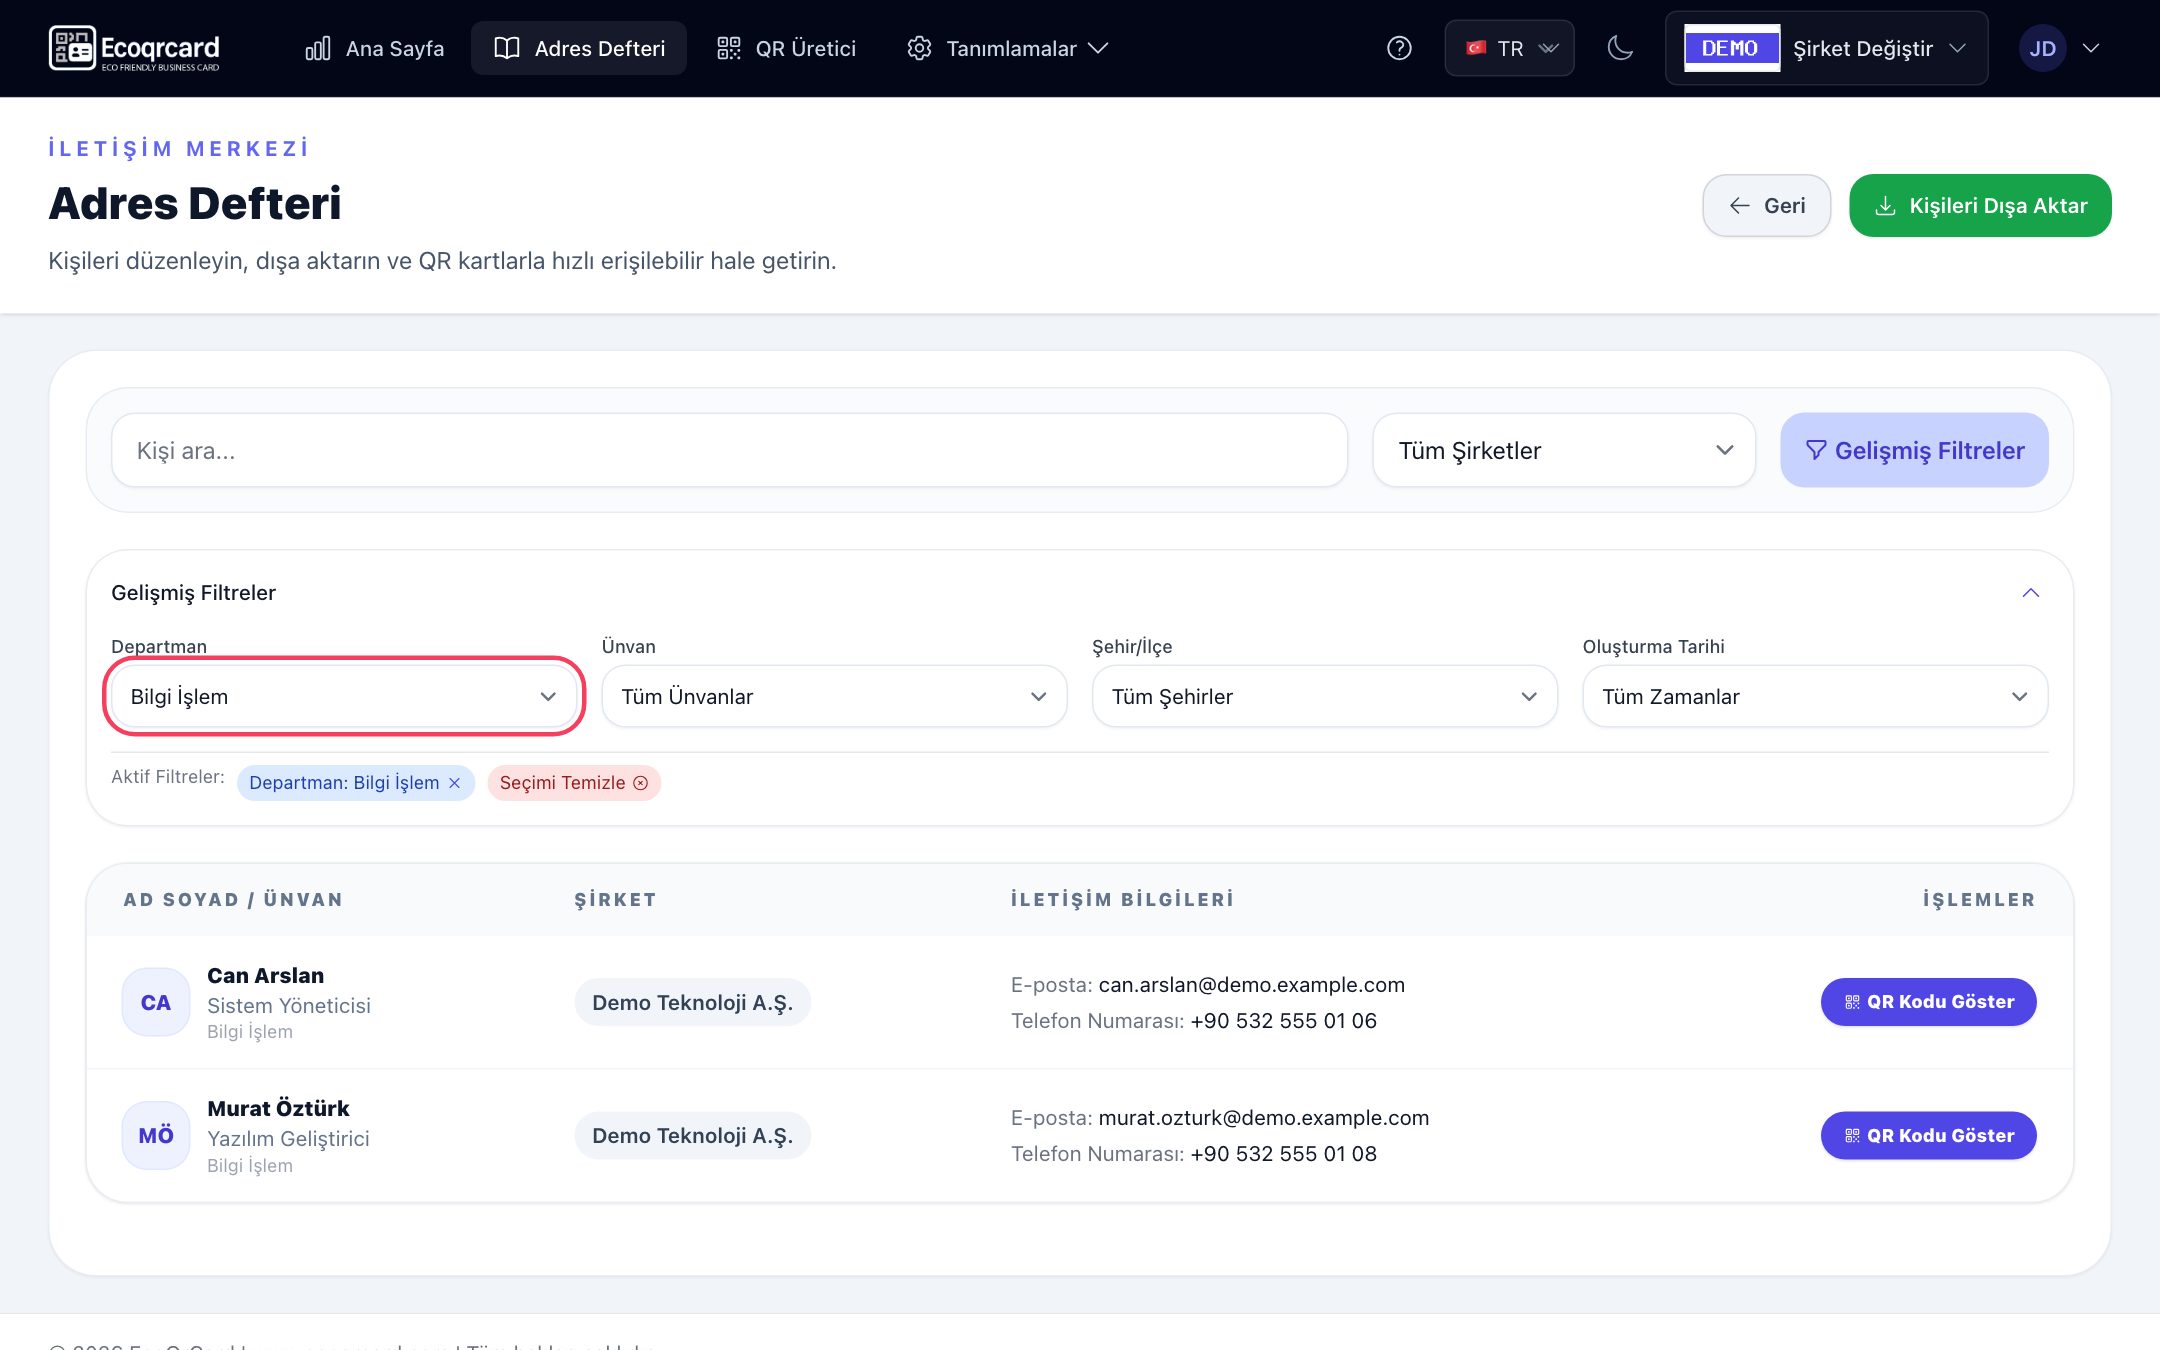Screen dimensions: 2160x1350
Task: Click the JD user avatar
Action: pos(2042,48)
